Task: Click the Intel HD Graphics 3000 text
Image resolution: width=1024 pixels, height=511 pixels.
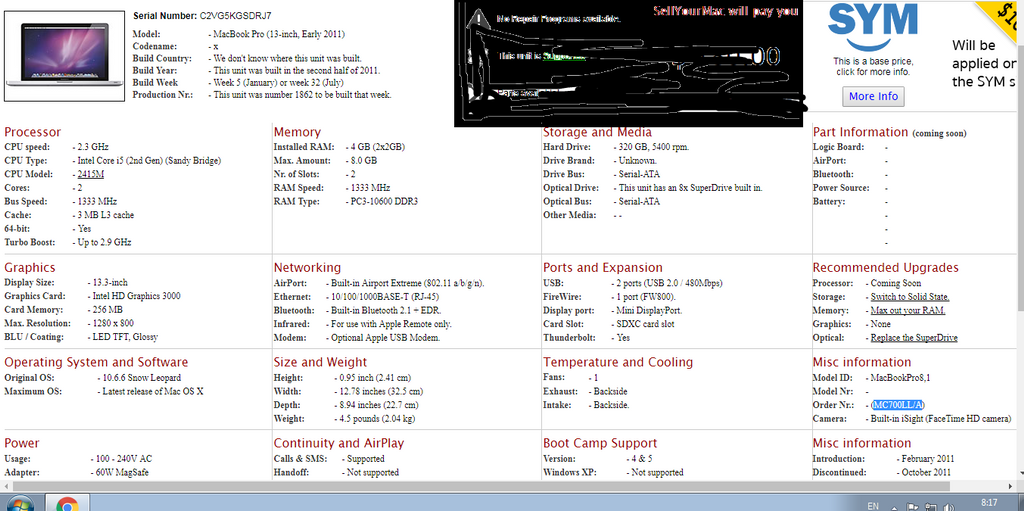Action: (x=138, y=296)
